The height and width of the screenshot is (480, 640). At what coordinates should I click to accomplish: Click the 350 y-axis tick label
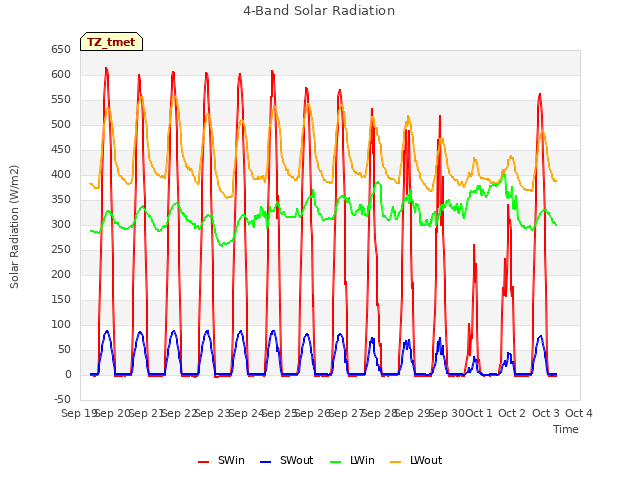(x=61, y=200)
